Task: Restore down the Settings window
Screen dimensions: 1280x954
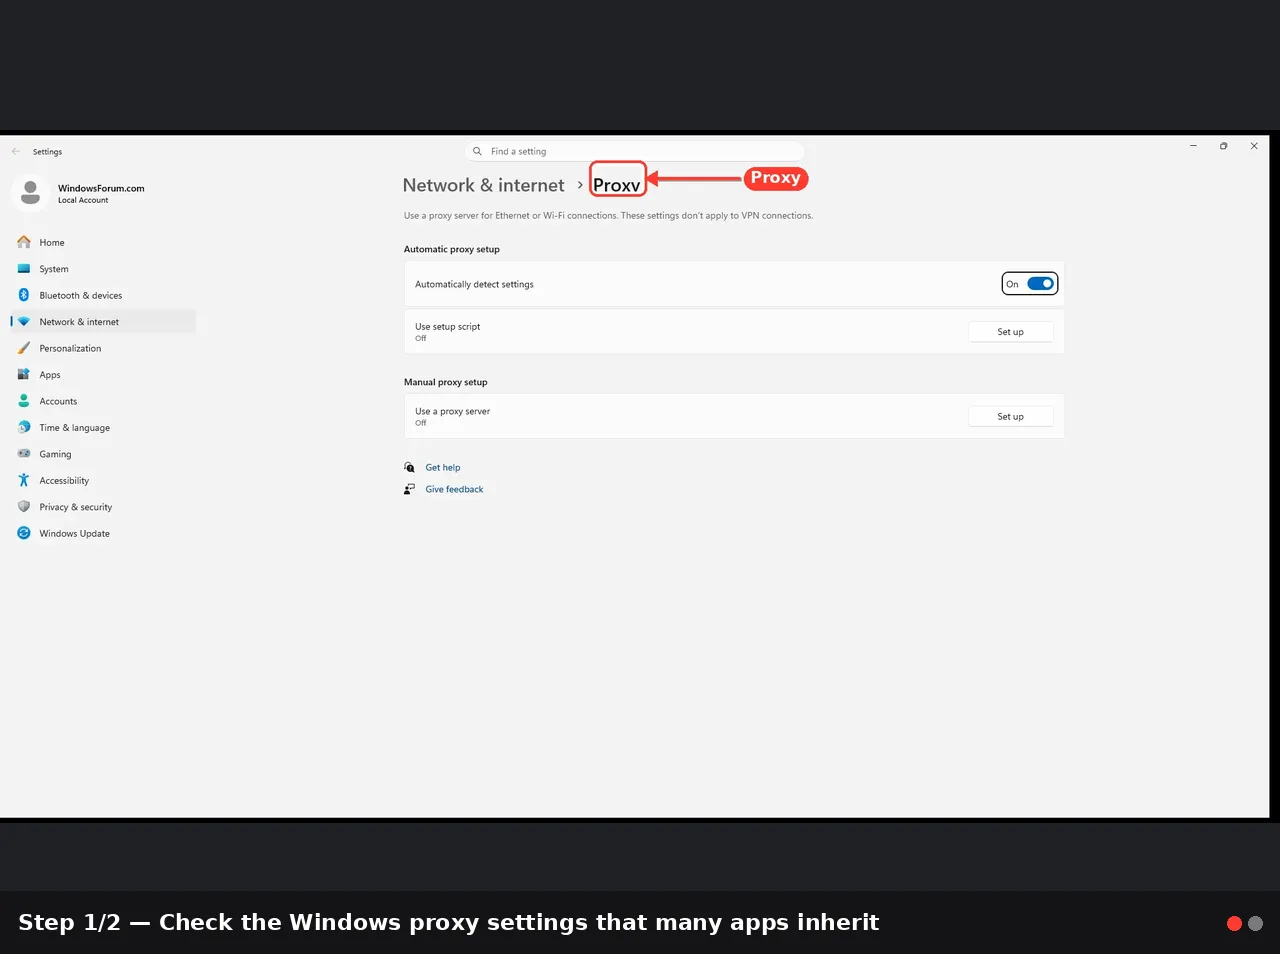Action: (x=1223, y=146)
